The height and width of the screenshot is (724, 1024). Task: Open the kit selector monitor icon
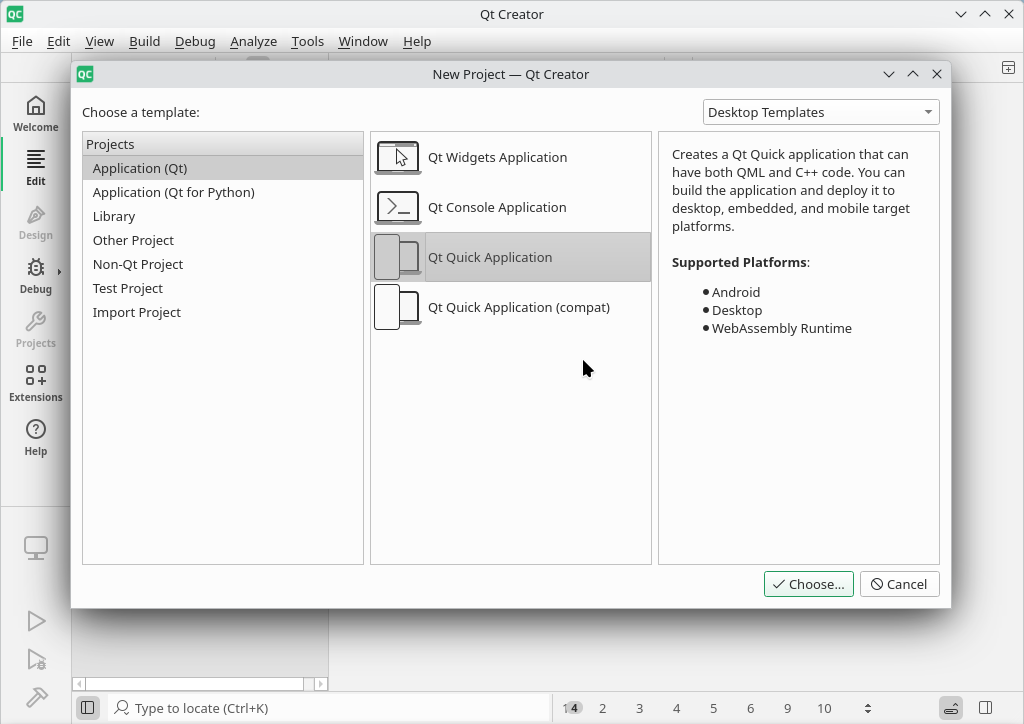pos(36,548)
